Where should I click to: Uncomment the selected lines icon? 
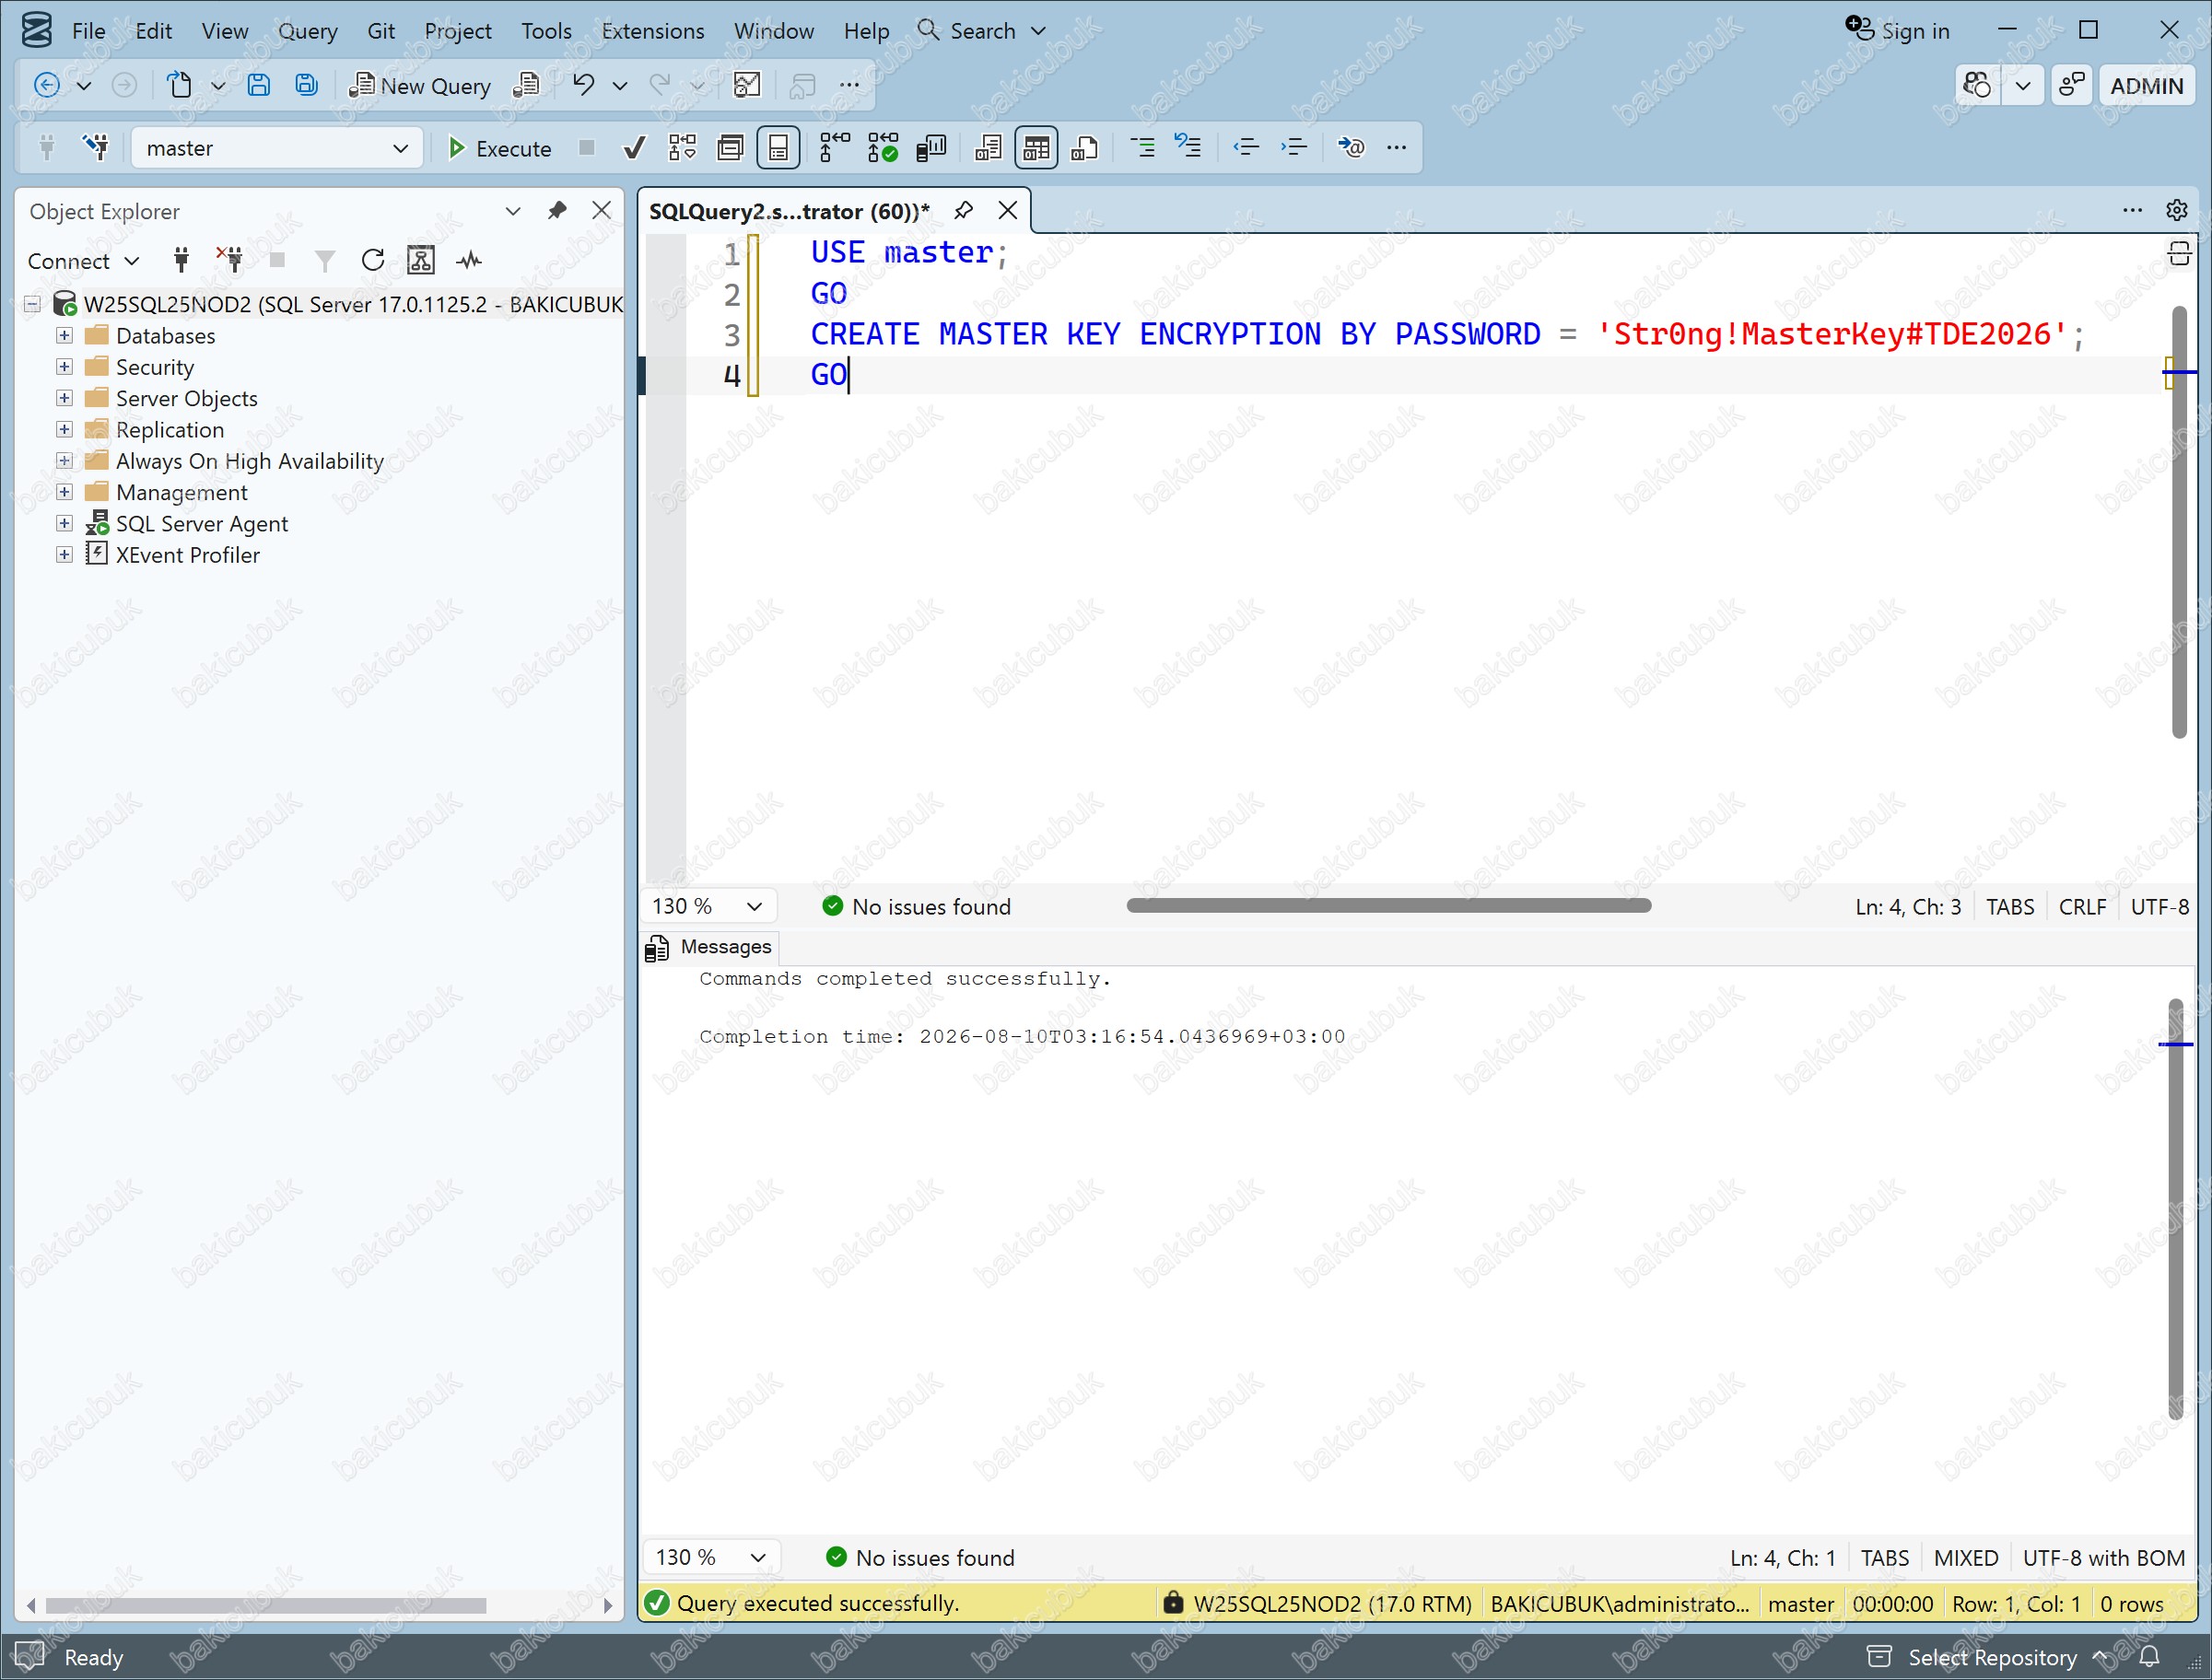coord(1189,148)
